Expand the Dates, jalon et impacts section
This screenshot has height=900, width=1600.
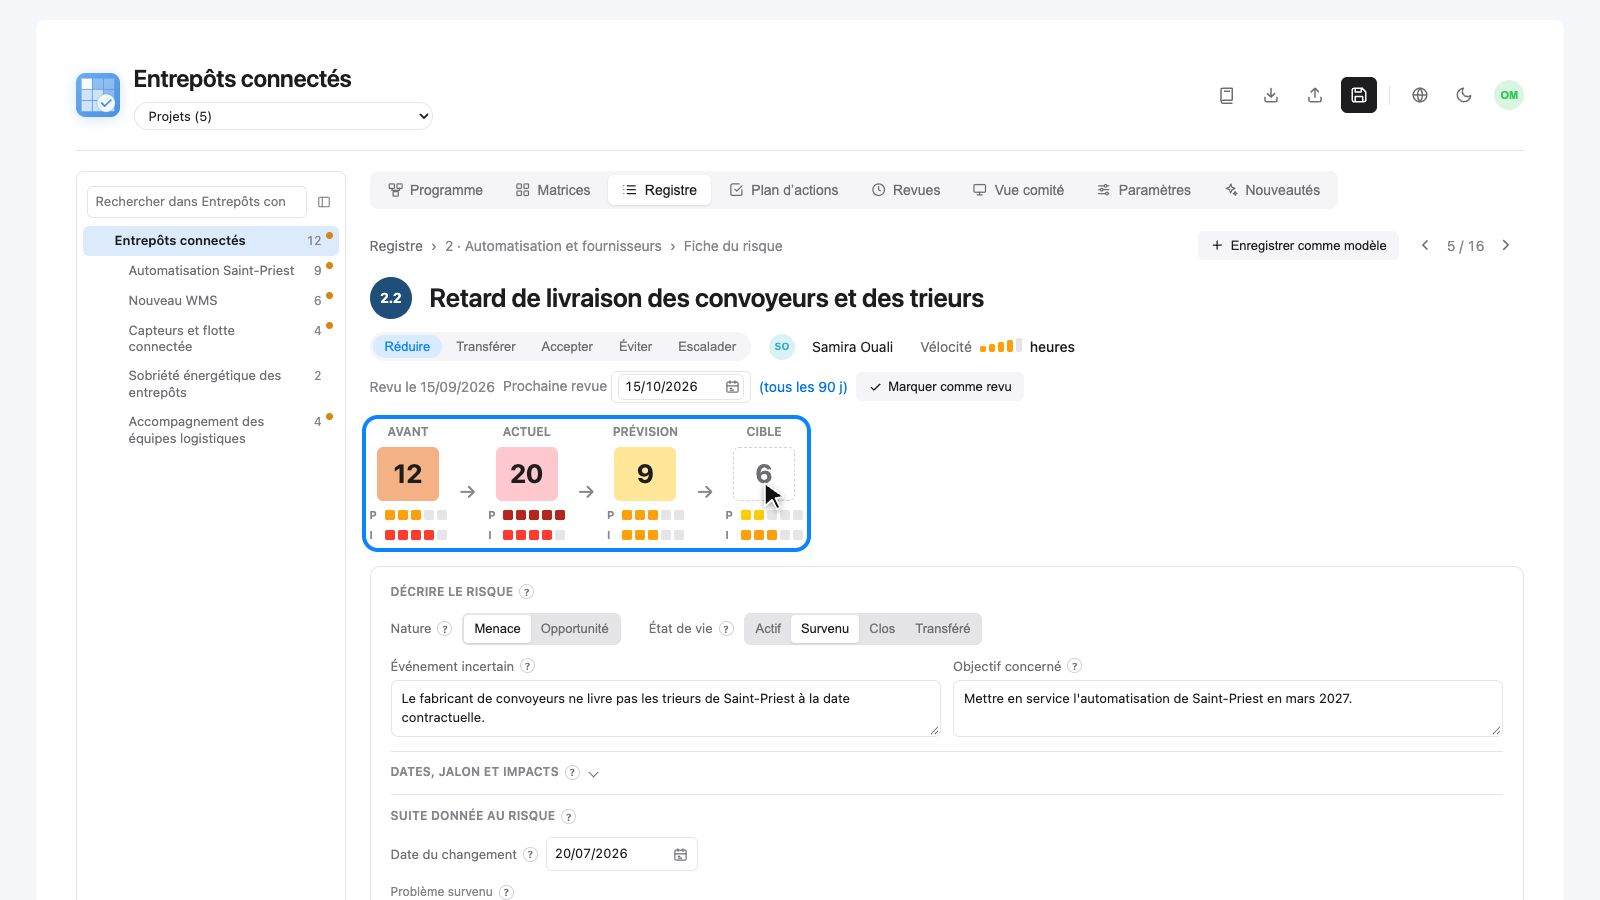point(593,773)
